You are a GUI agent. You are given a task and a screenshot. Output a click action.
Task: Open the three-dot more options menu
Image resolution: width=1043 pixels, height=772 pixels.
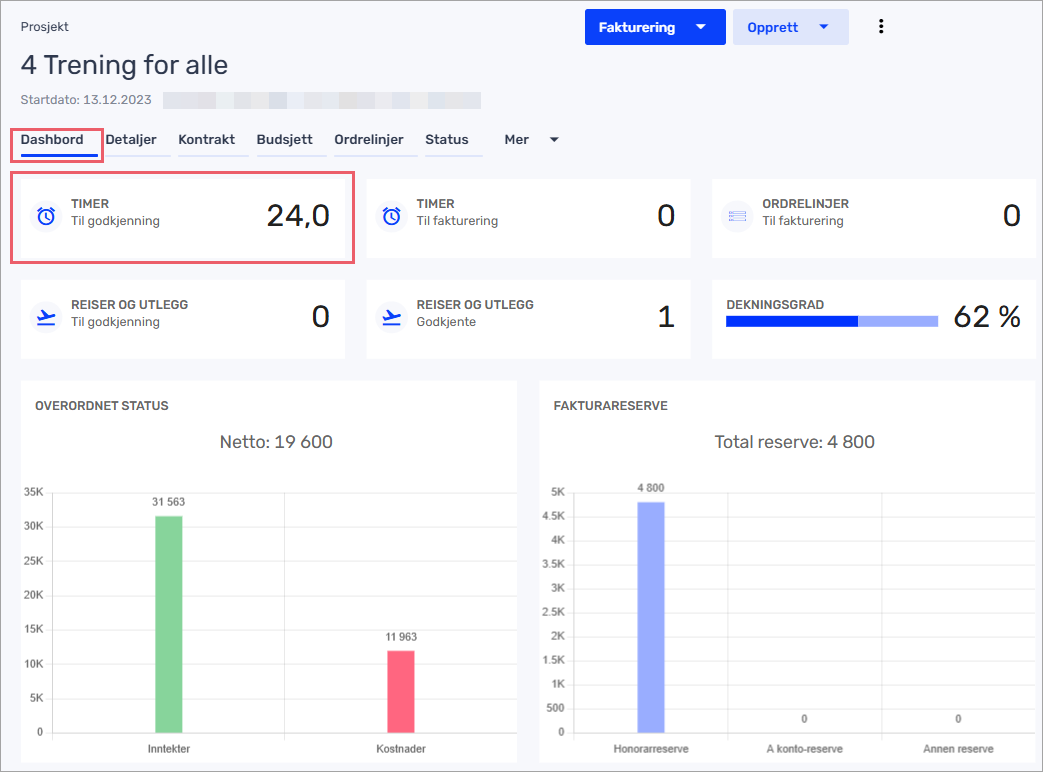click(881, 27)
